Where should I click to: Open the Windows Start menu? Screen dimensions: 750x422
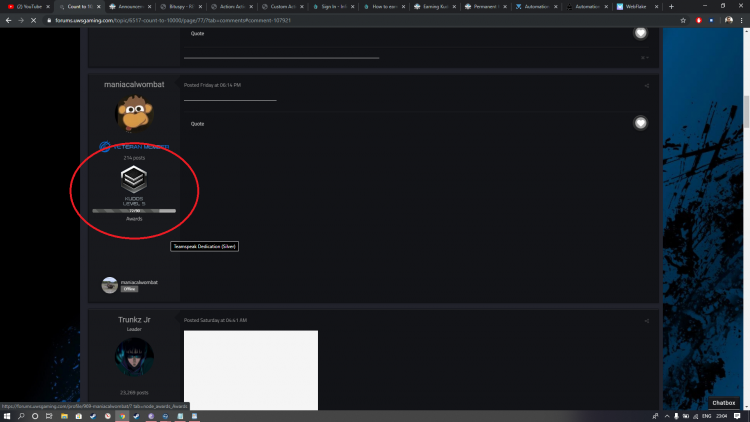point(7,415)
